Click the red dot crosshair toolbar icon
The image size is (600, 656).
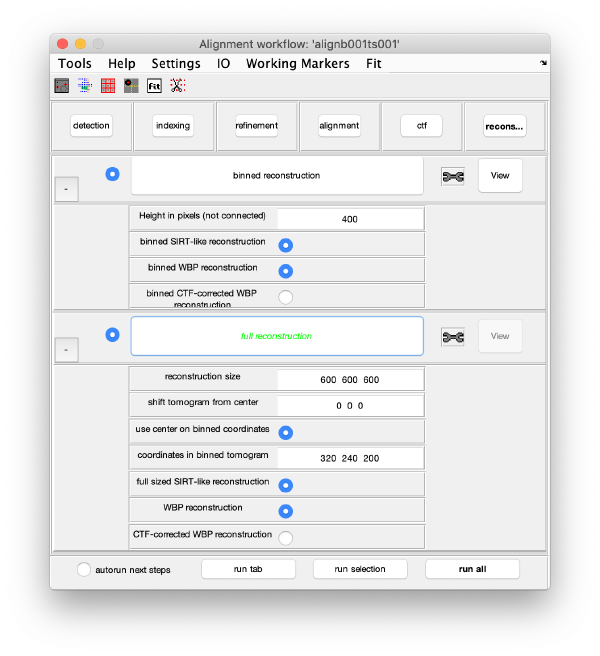point(131,86)
